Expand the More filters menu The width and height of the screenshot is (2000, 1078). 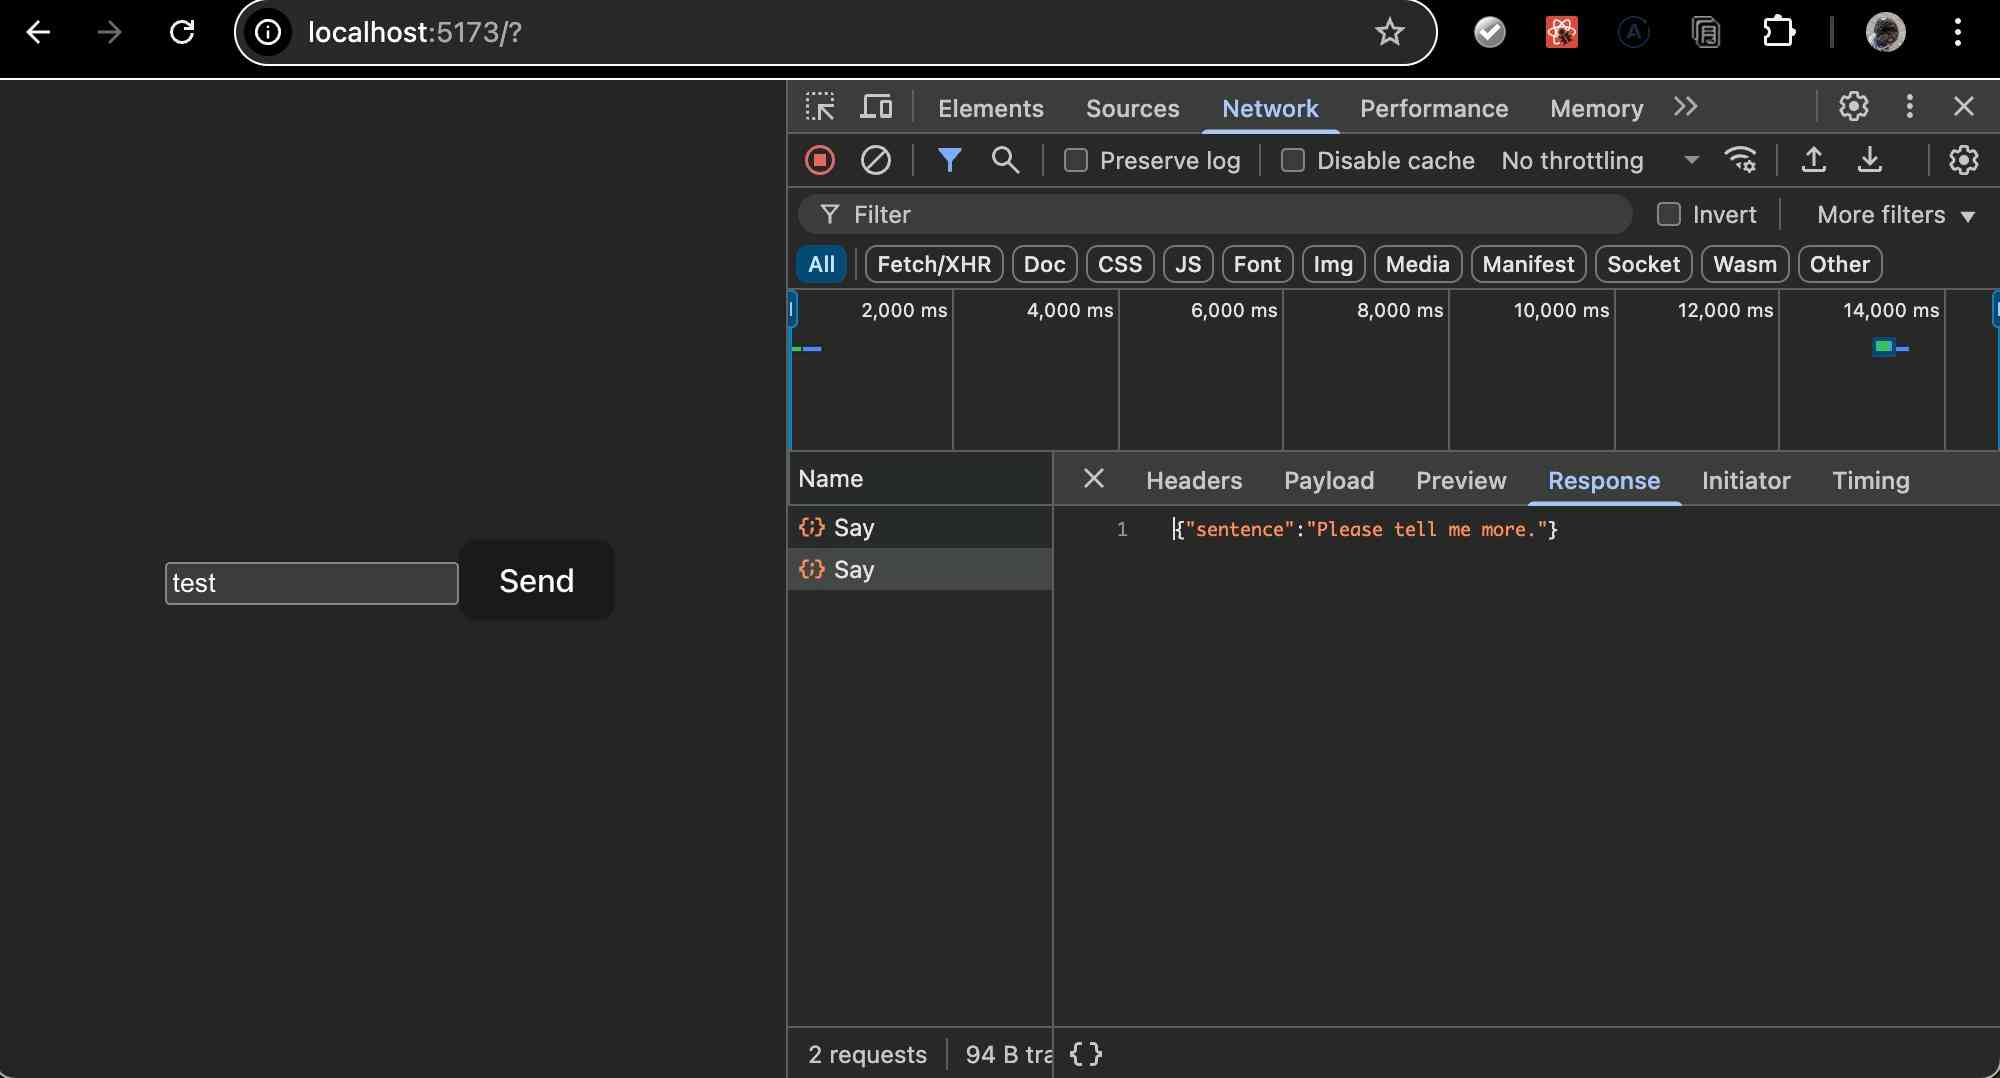coord(1895,215)
